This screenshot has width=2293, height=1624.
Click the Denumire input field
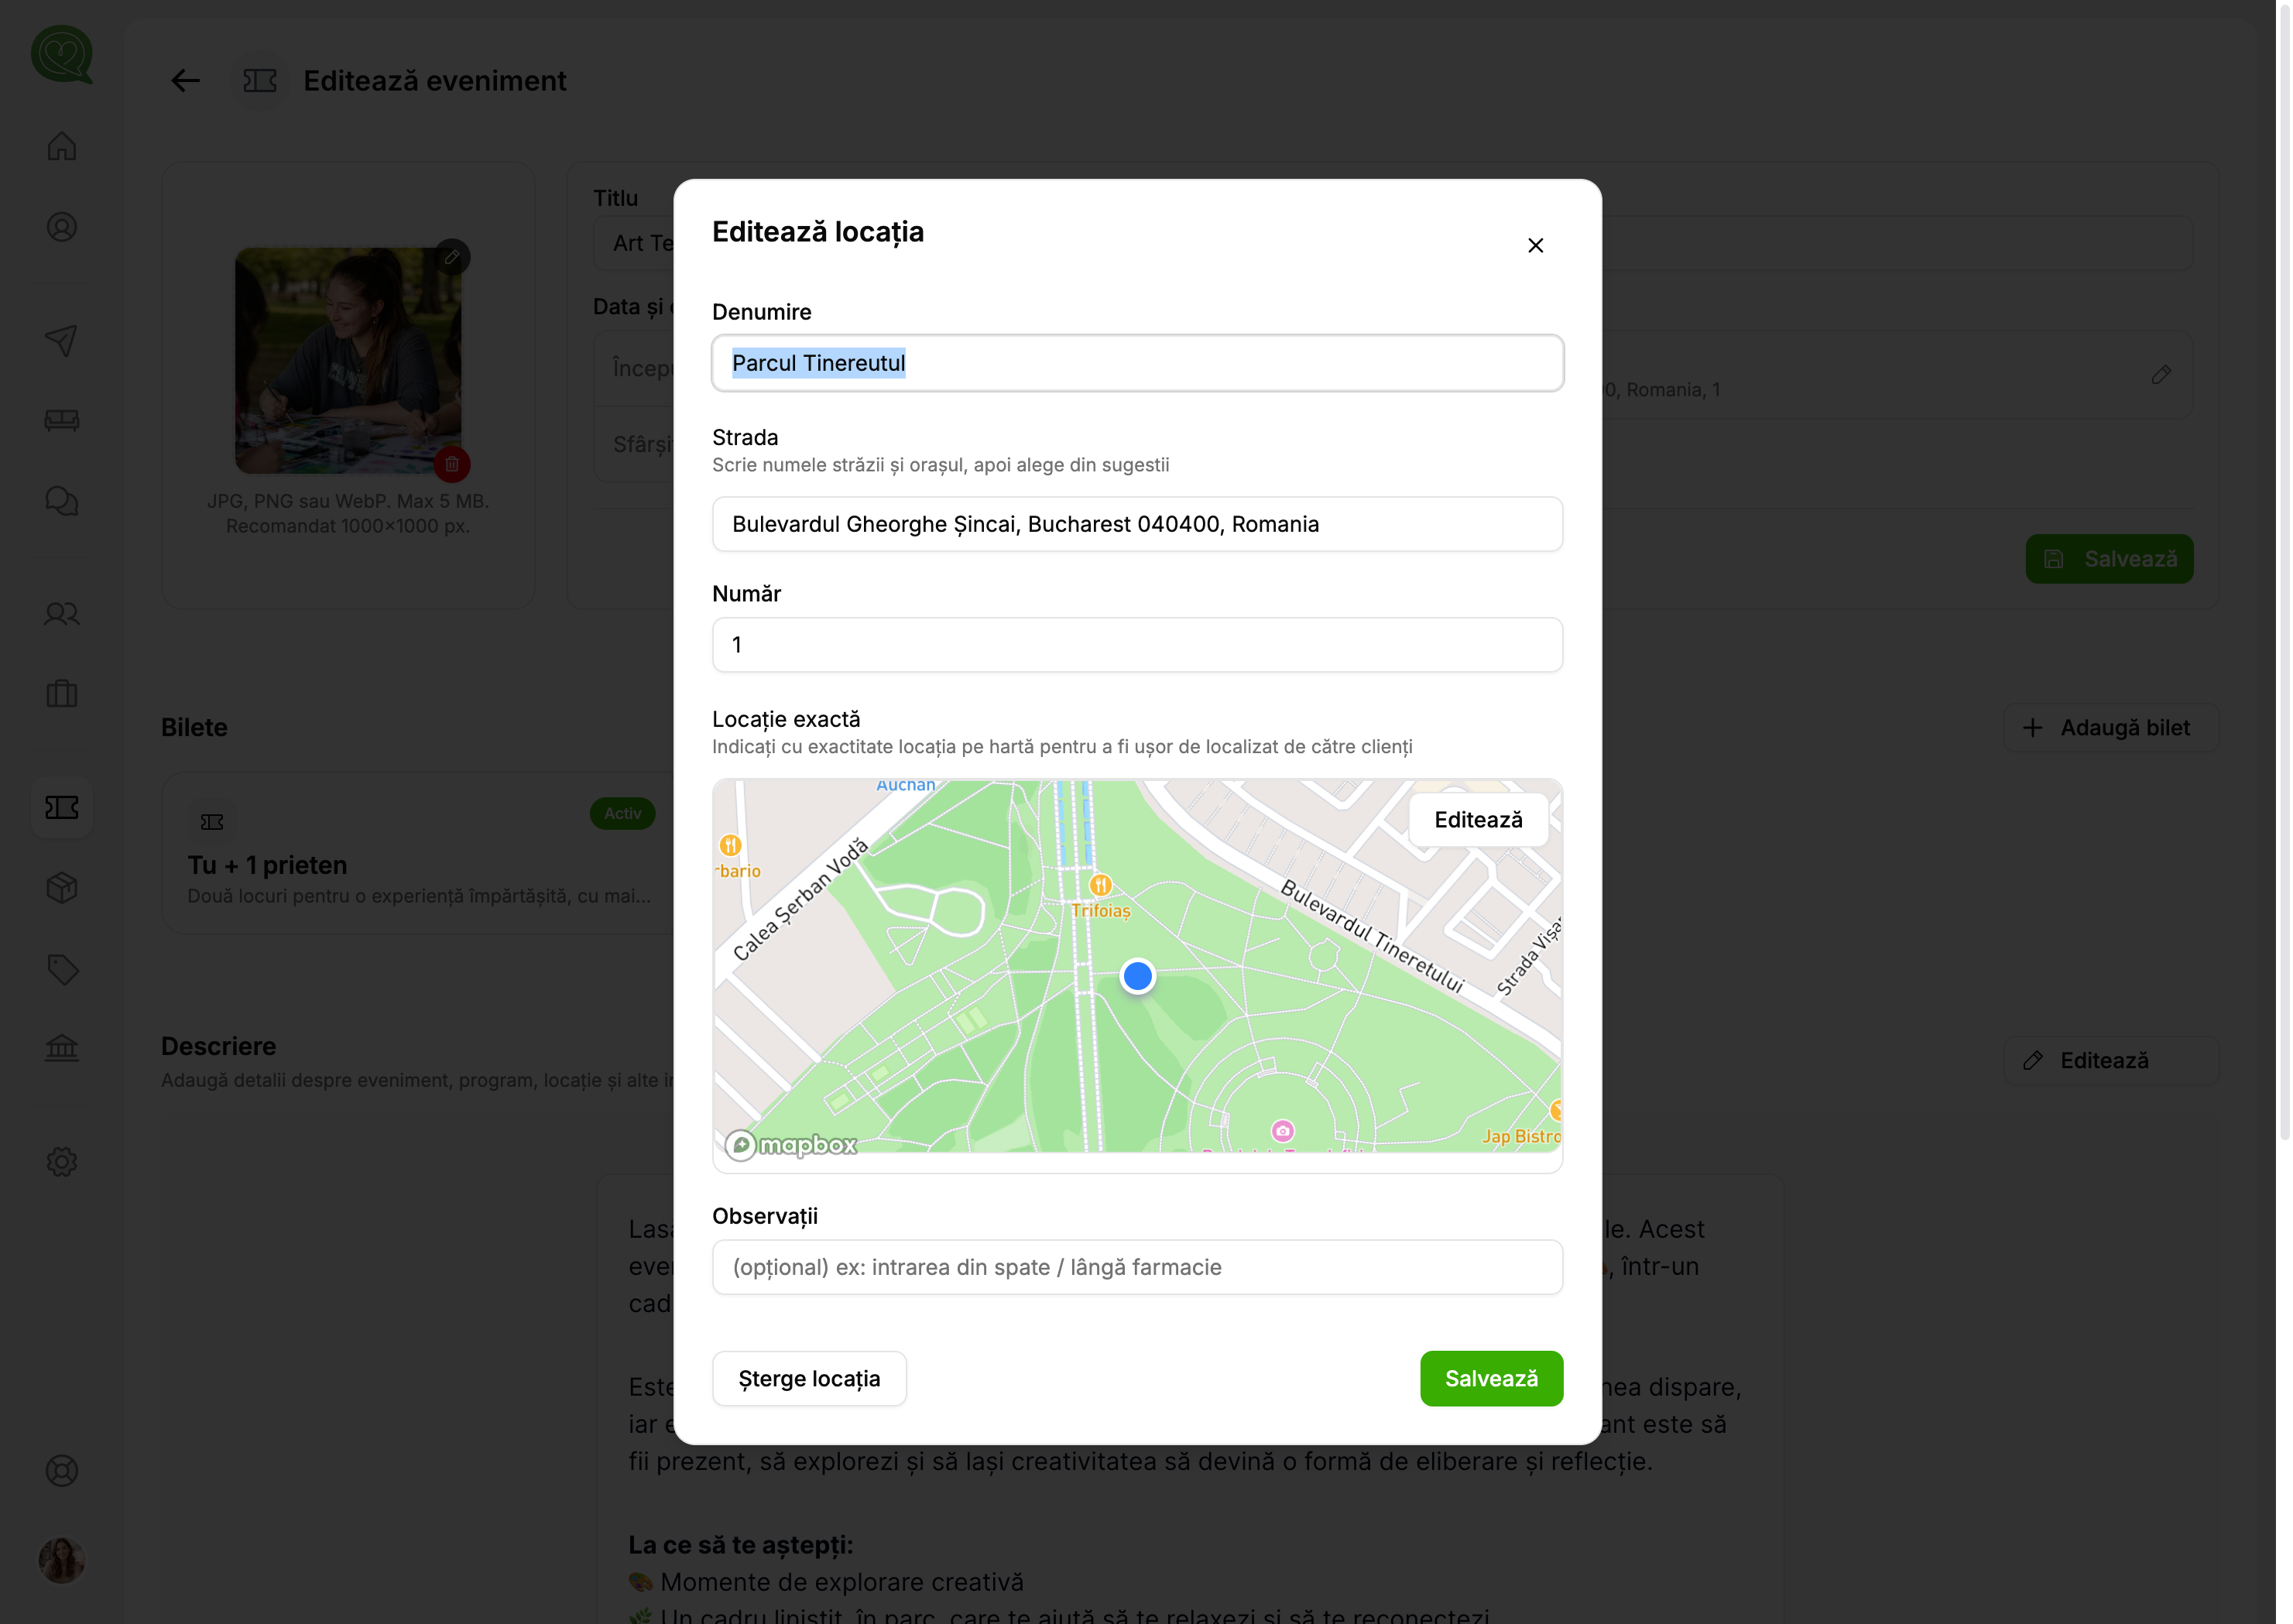point(1137,363)
